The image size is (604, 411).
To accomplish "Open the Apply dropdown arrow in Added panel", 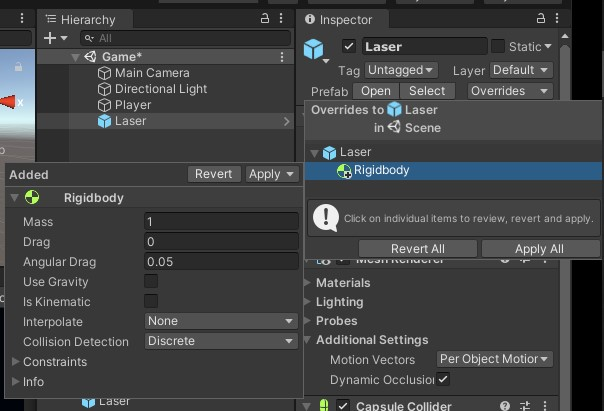I will click(290, 174).
